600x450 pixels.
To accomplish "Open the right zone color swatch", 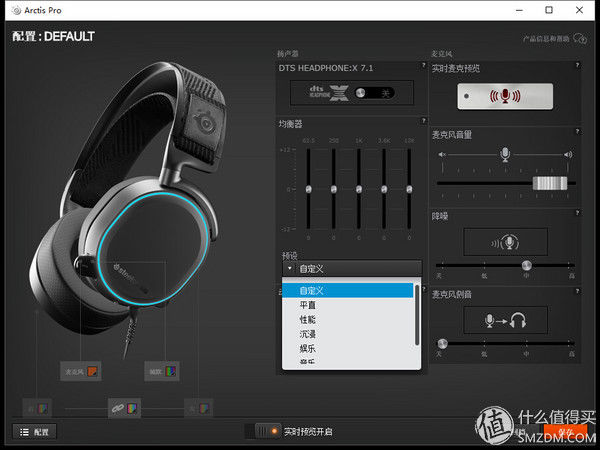I will pyautogui.click(x=204, y=409).
